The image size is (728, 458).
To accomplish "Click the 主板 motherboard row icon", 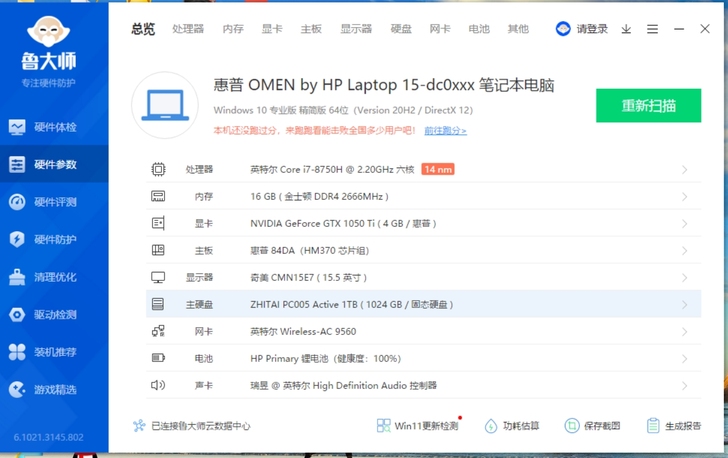I will point(158,250).
